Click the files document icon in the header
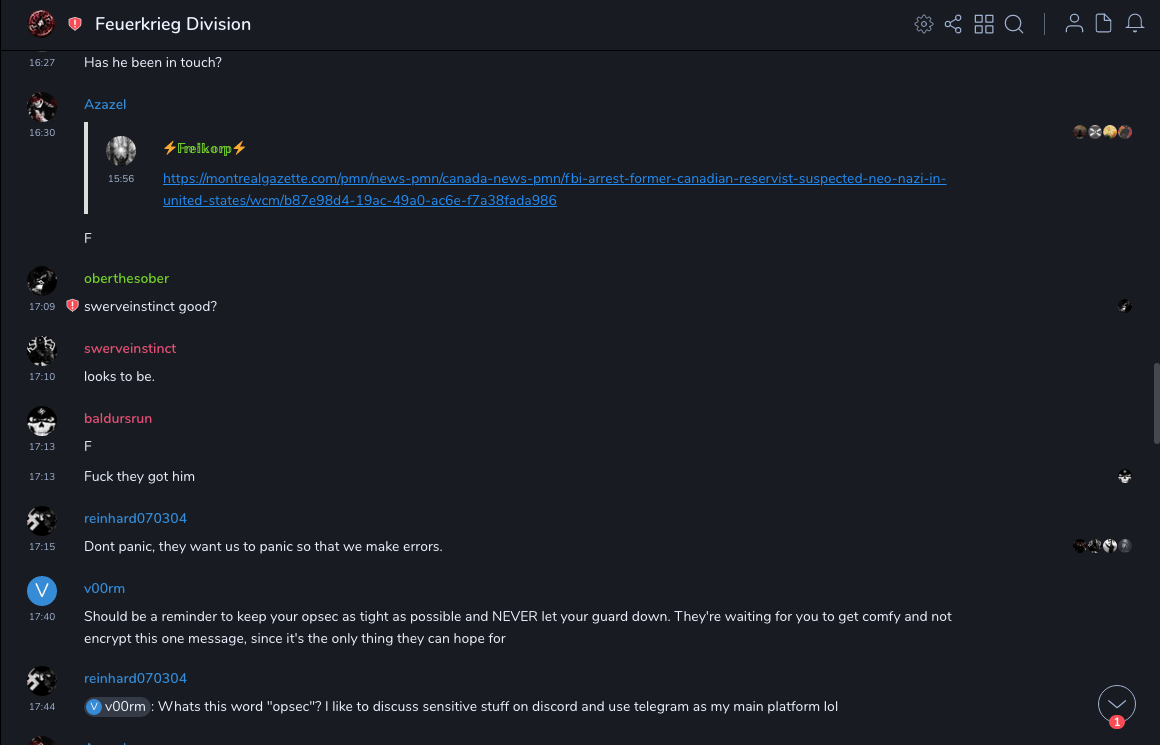Viewport: 1160px width, 745px height. (1104, 24)
